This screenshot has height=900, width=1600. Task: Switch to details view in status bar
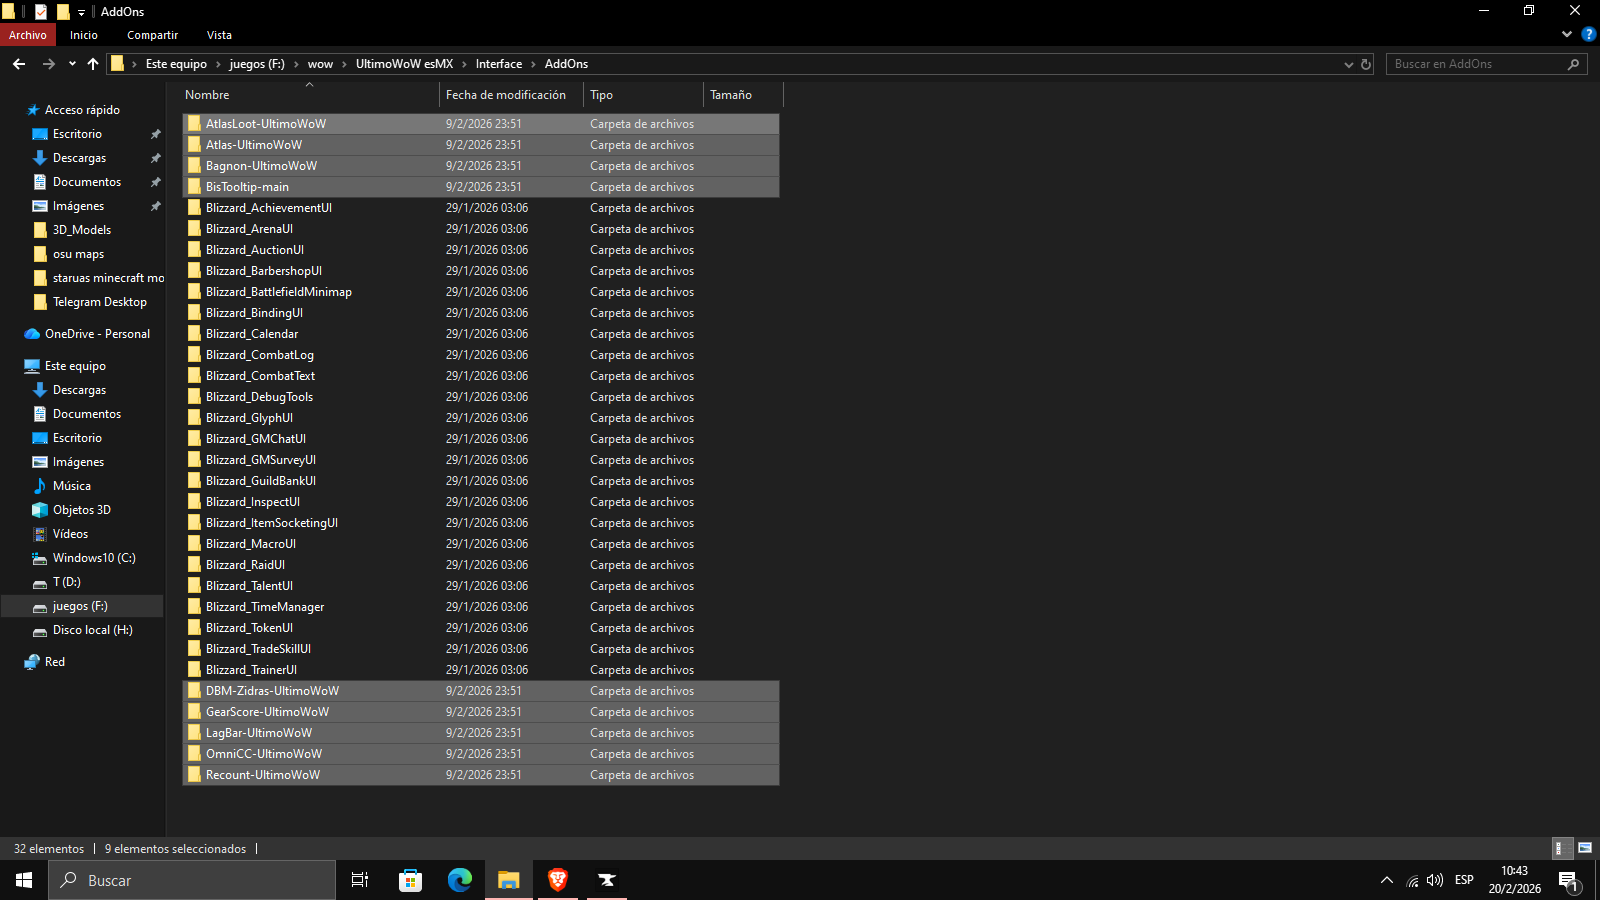(1560, 848)
